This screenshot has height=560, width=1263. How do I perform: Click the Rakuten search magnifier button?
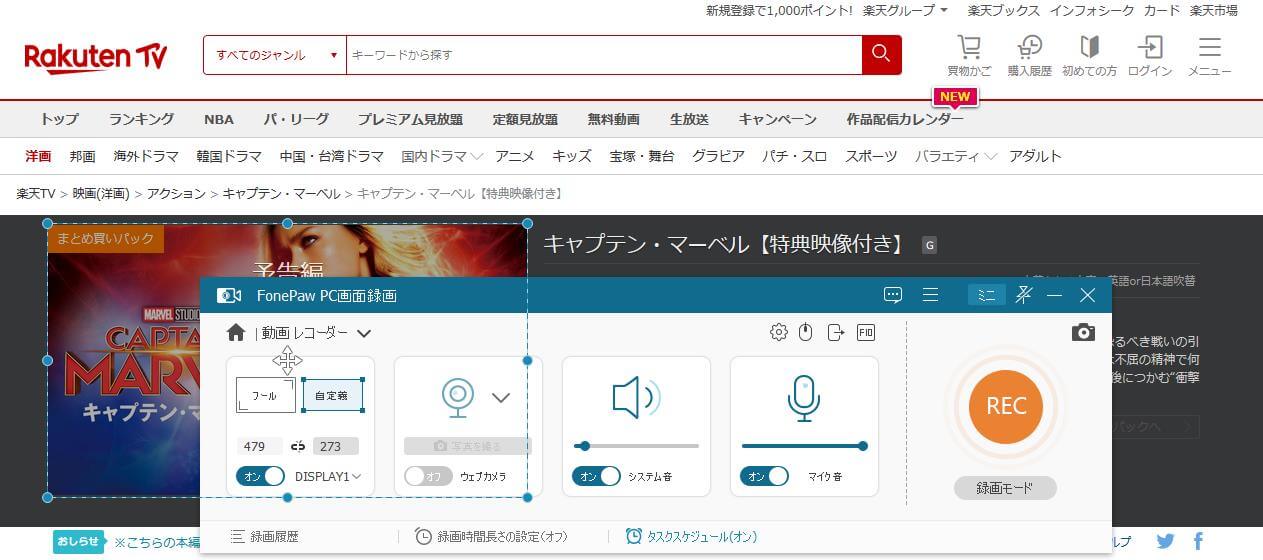pos(881,54)
